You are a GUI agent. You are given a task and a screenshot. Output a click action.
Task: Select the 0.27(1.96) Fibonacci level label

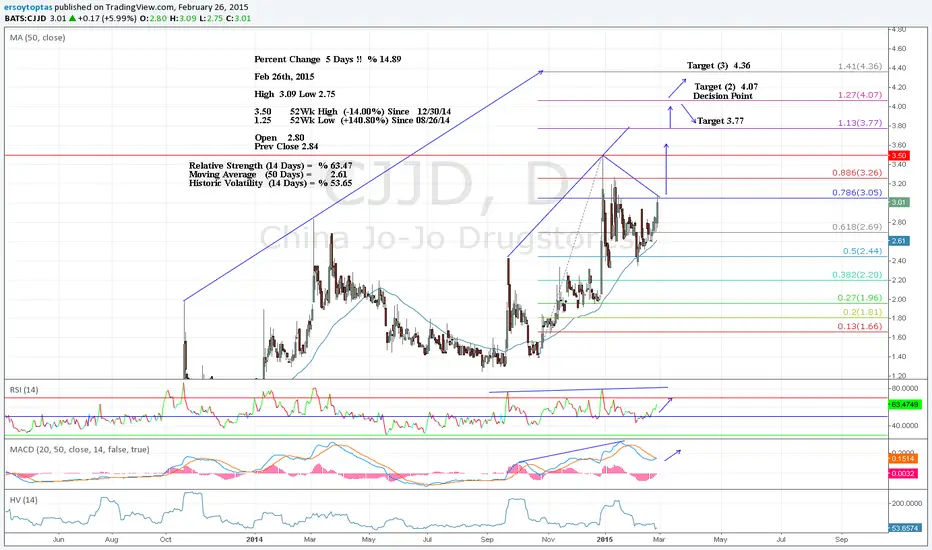tap(859, 298)
